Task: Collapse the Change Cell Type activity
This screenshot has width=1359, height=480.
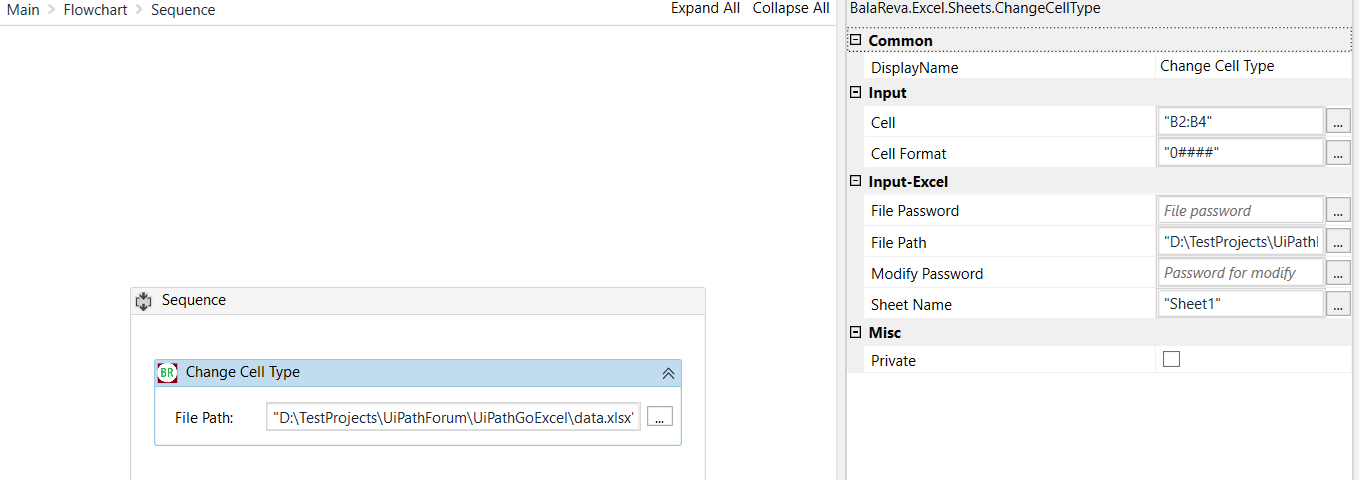Action: tap(669, 373)
